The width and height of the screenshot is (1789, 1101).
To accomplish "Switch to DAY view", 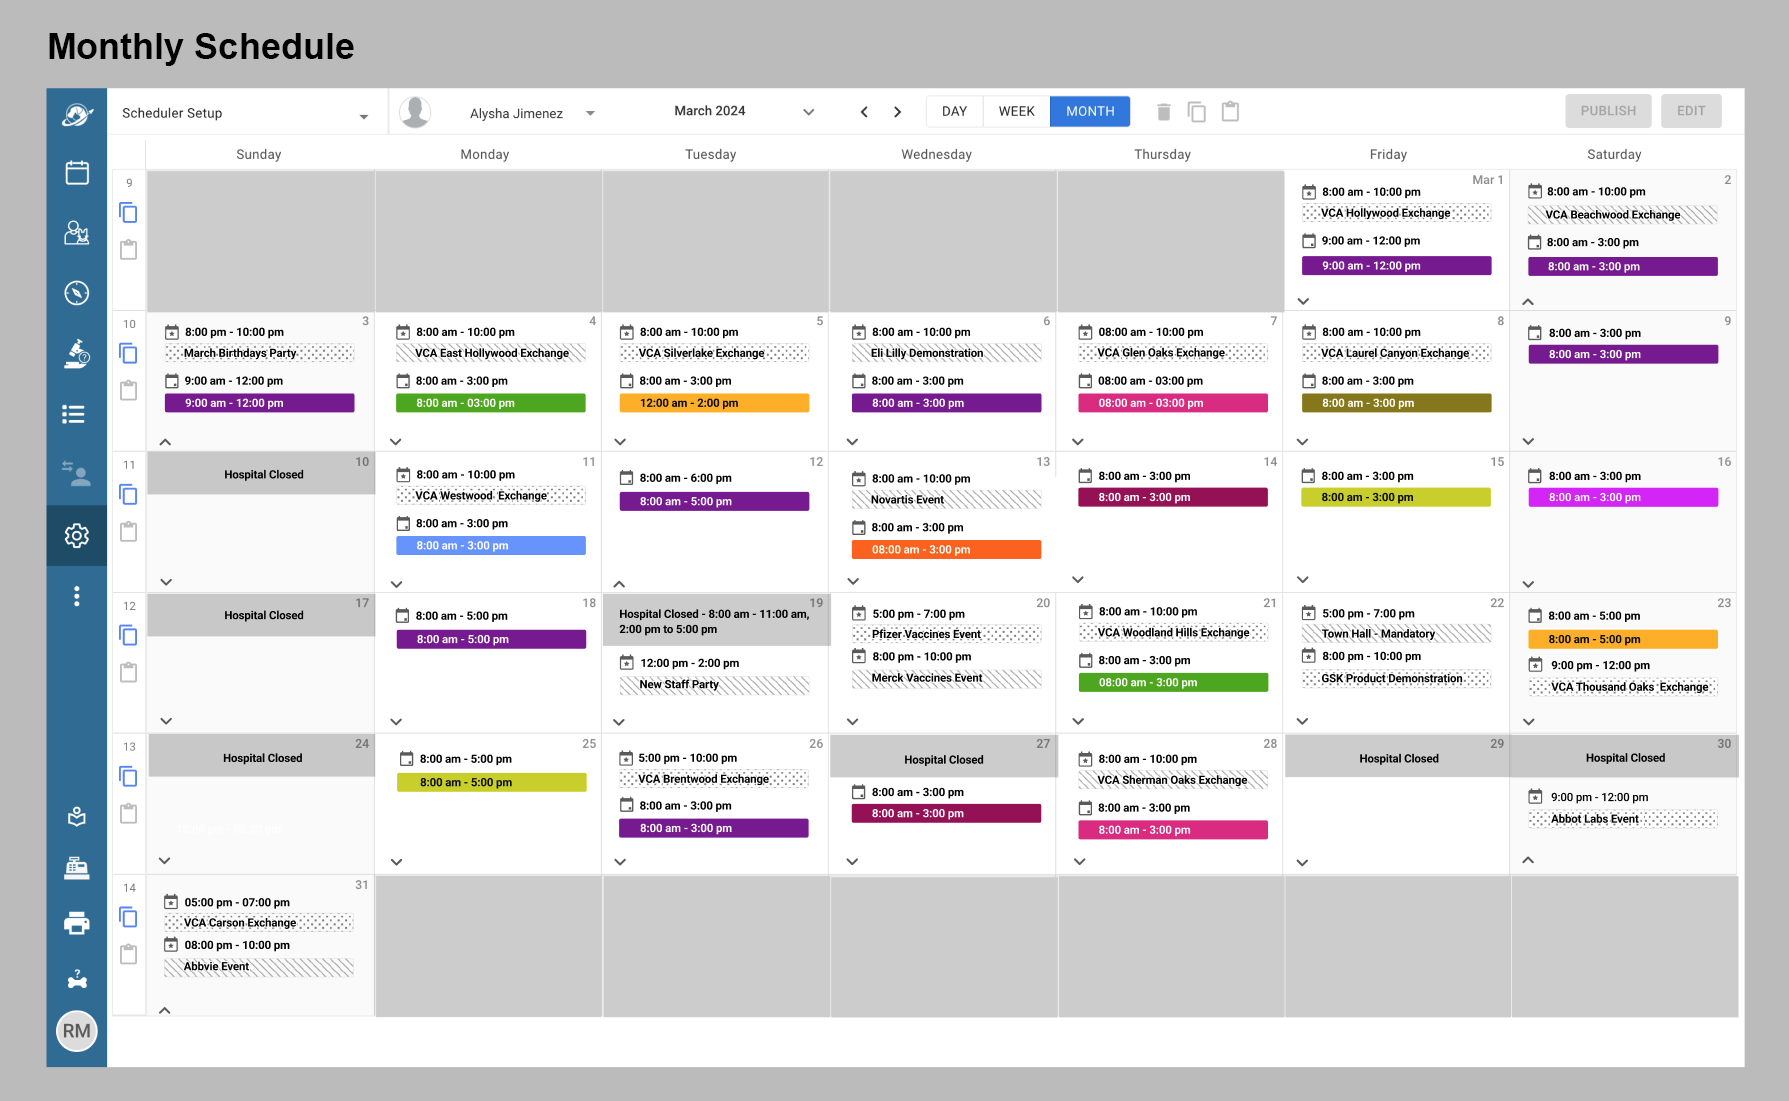I will tap(955, 112).
